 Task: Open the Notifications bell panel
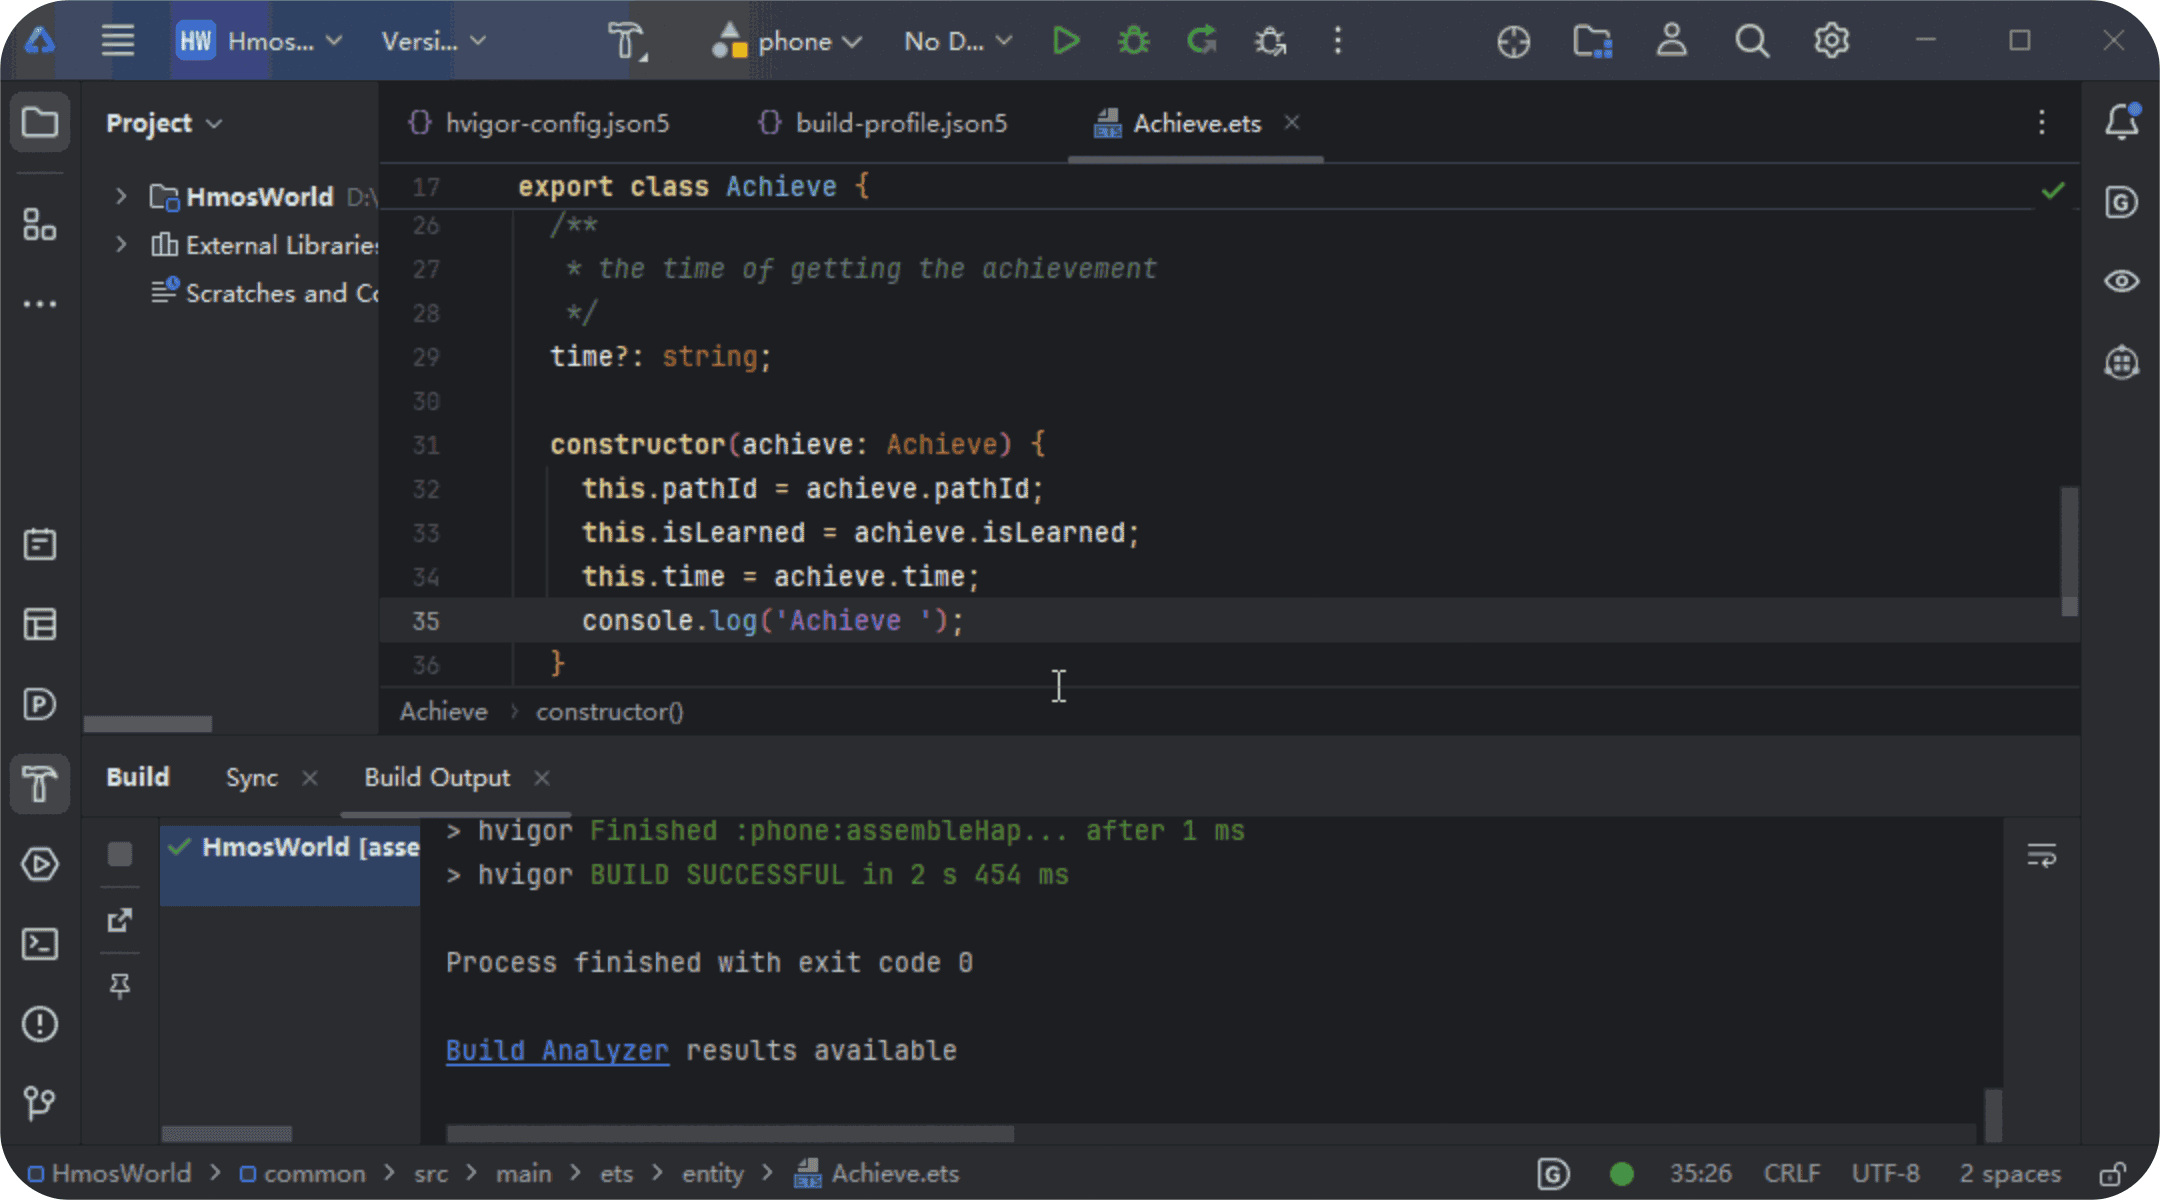point(2121,122)
